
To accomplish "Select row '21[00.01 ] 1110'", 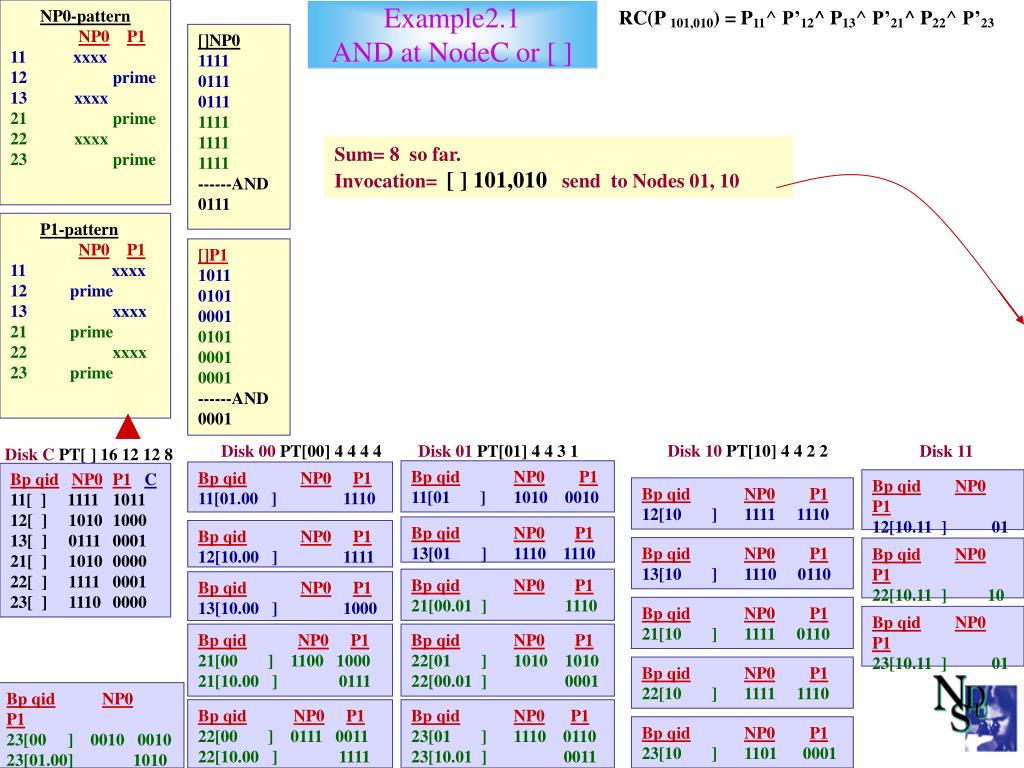I will coord(504,606).
